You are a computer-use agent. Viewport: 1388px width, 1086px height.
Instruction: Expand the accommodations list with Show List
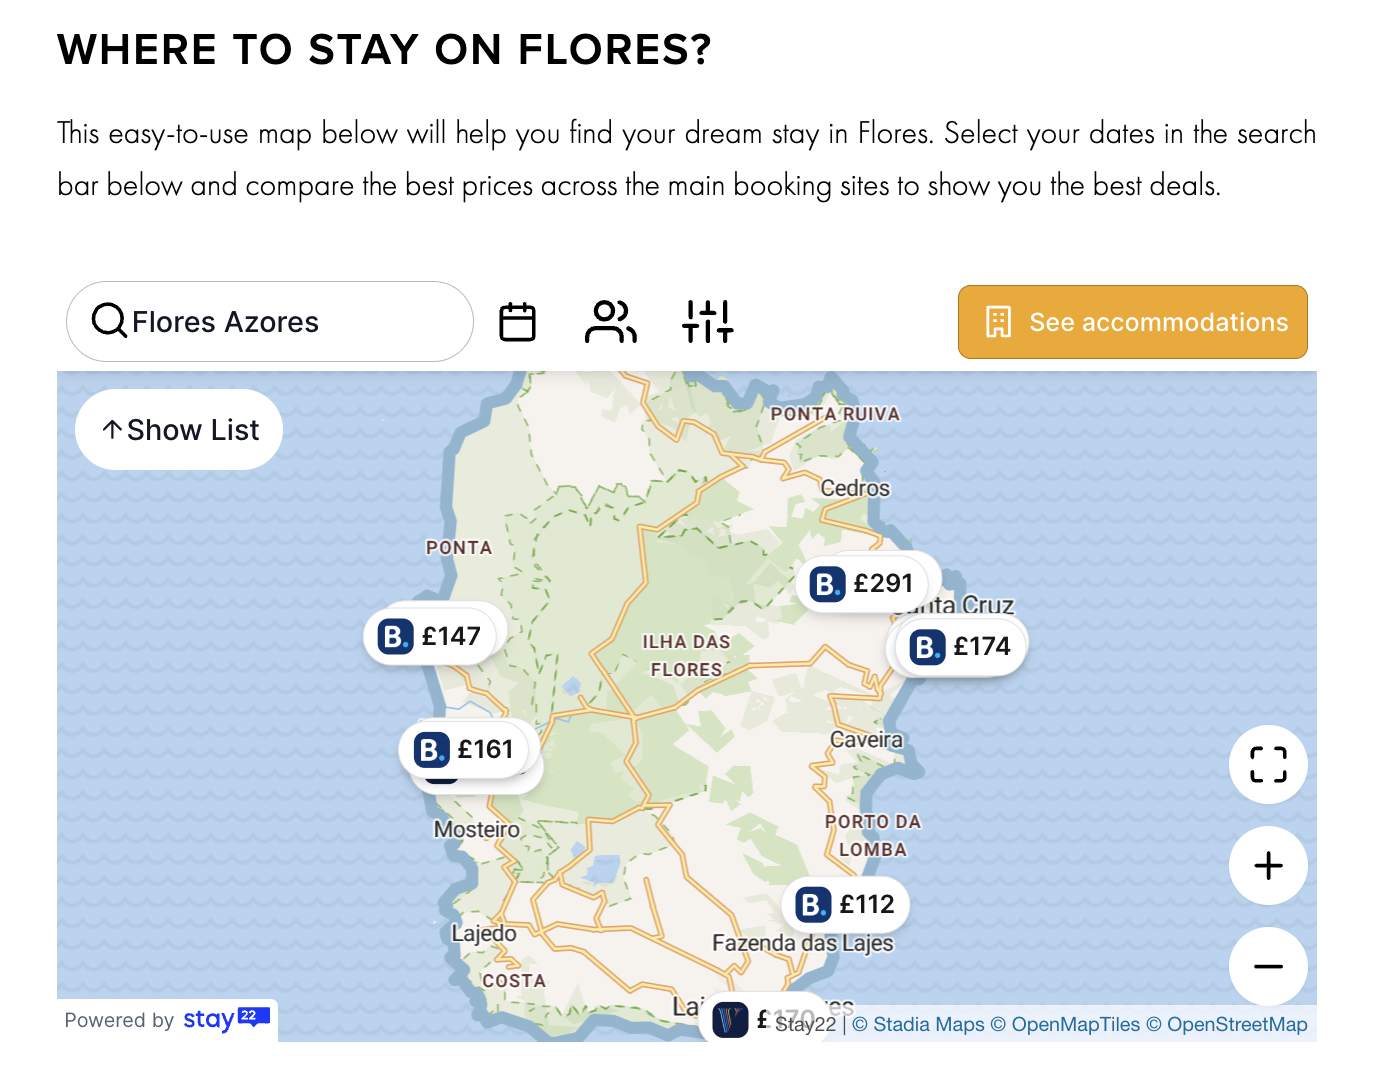tap(178, 429)
